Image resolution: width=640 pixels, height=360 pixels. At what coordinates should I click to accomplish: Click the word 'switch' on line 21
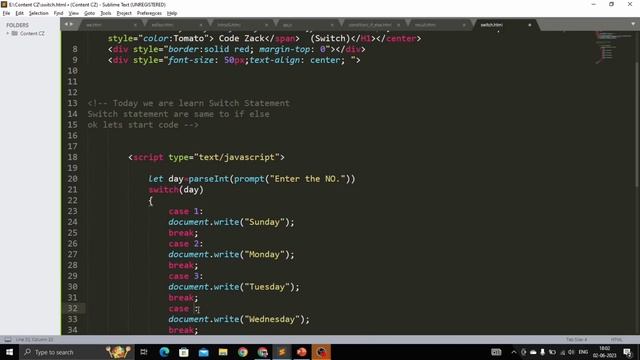(163, 190)
